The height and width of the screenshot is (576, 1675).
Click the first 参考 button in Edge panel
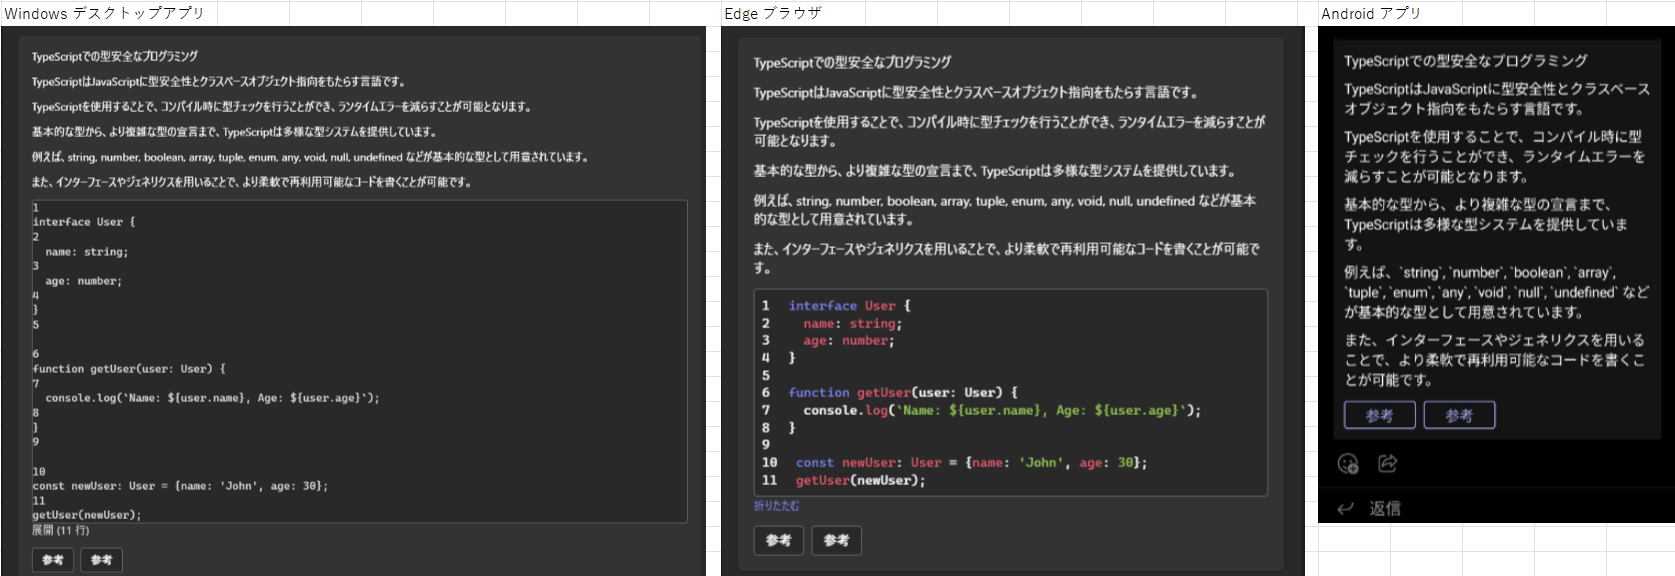(778, 540)
